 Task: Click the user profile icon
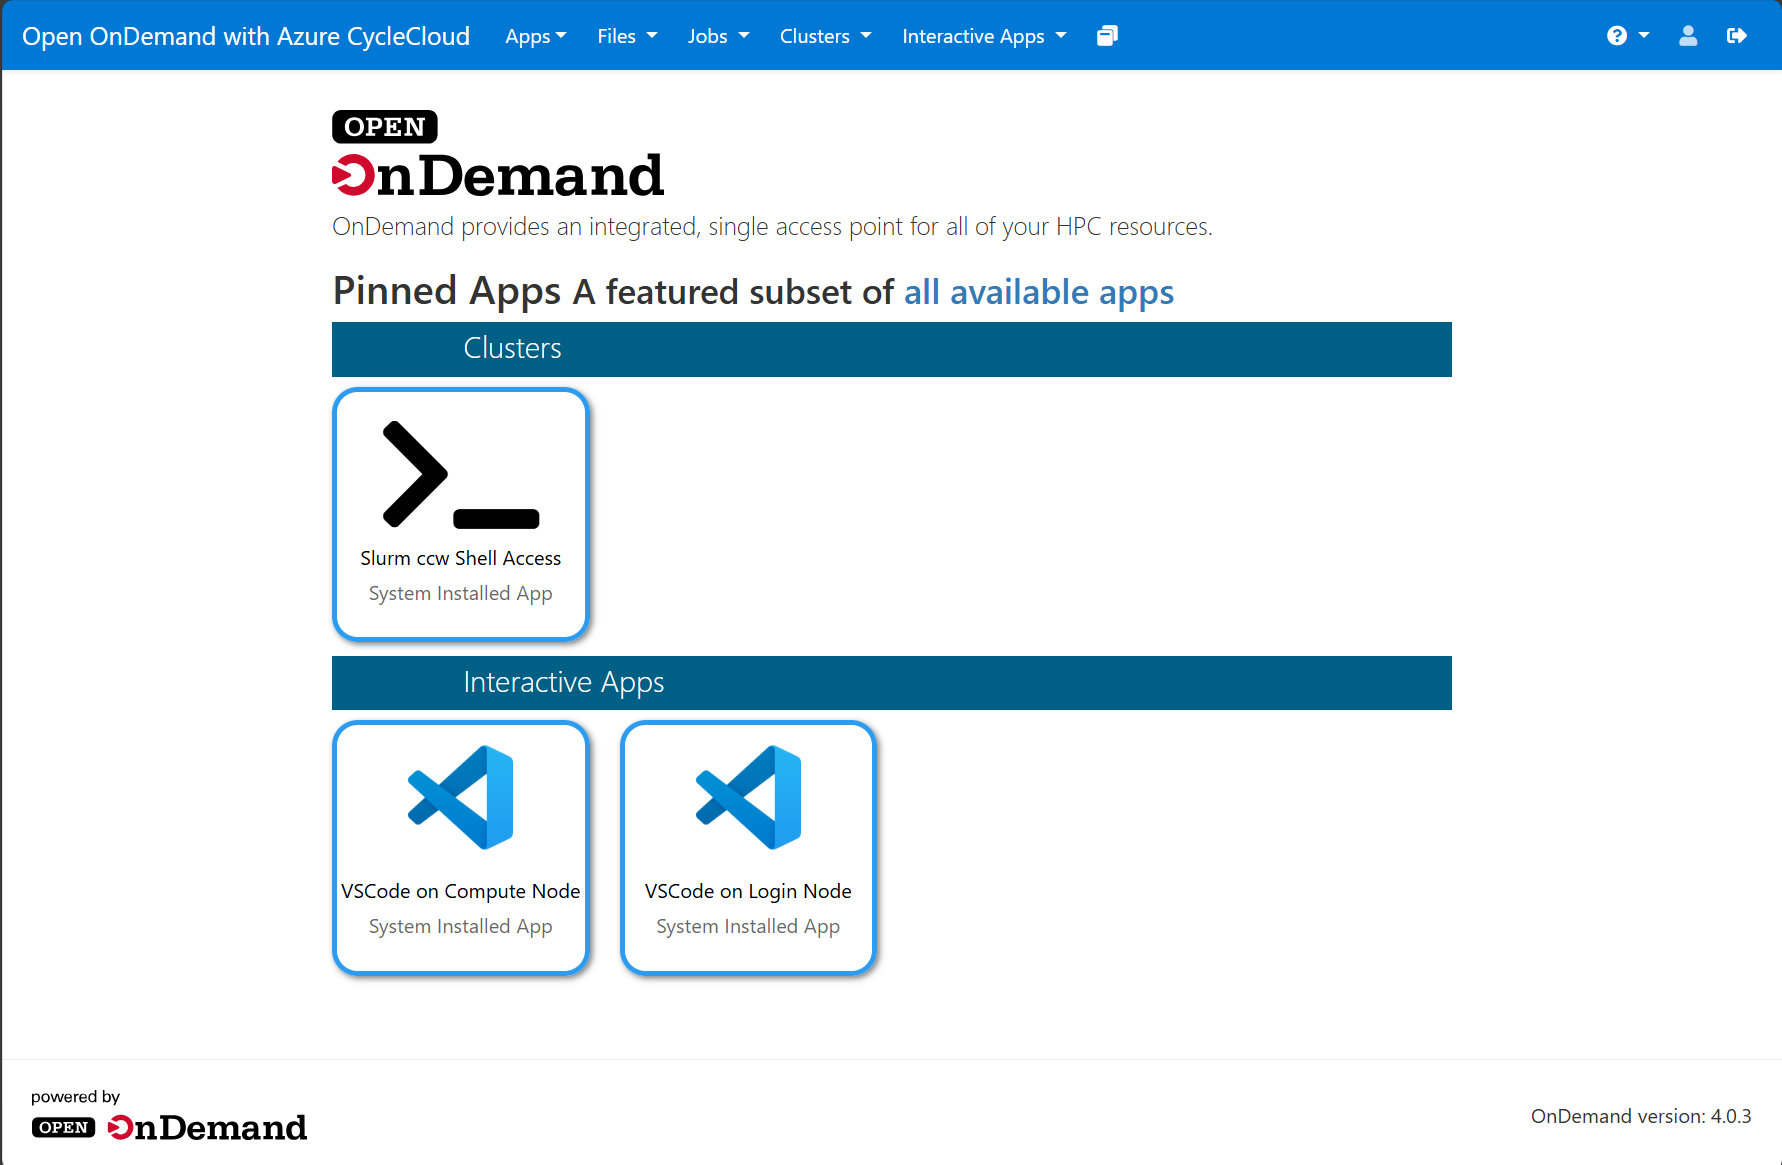(1688, 36)
